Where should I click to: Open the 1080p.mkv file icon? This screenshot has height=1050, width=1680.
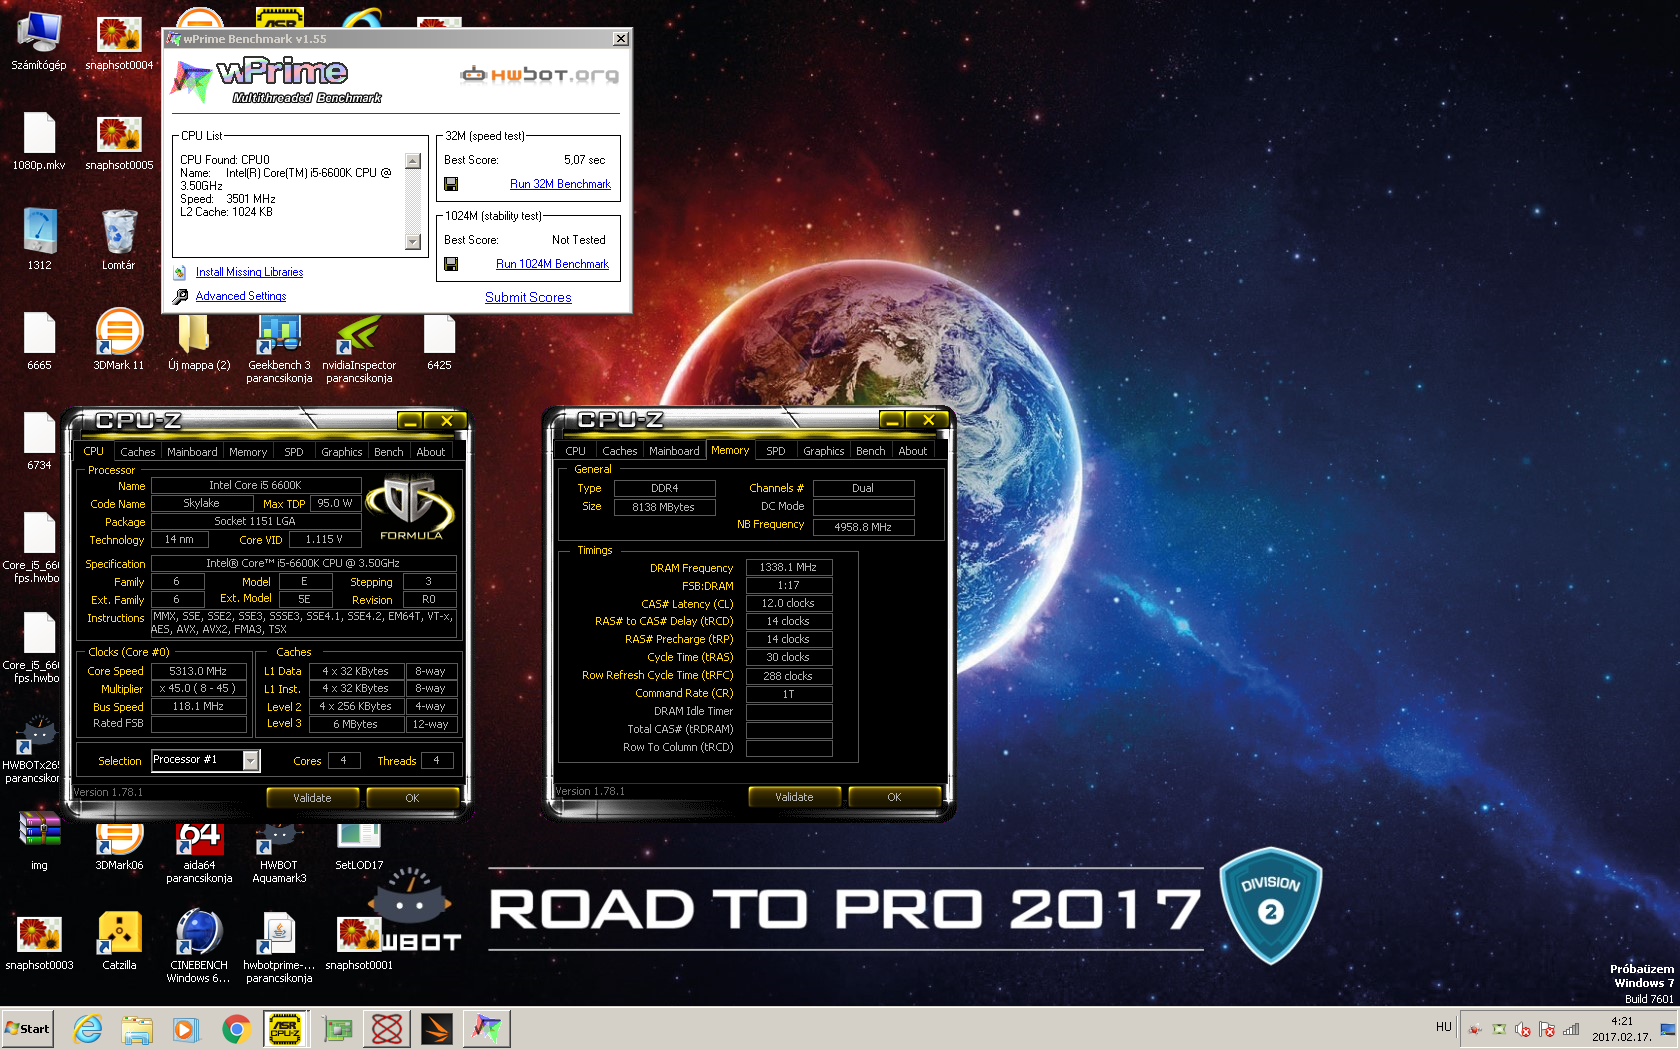point(39,141)
